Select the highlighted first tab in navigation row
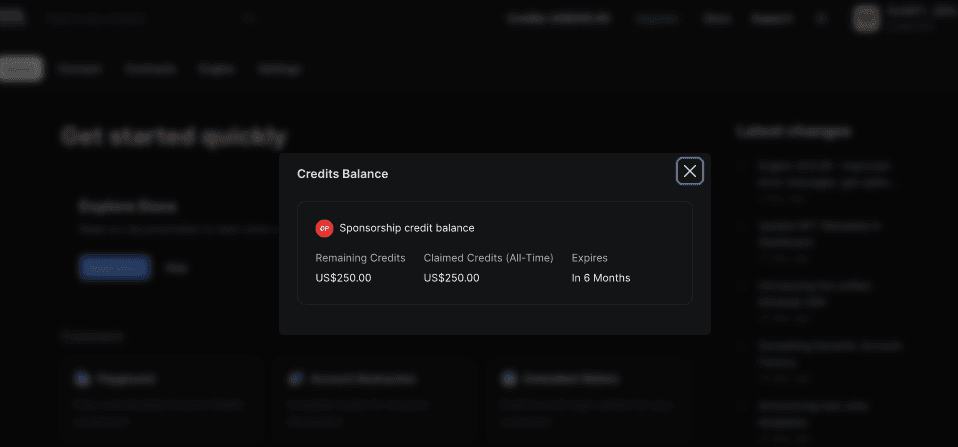 coord(21,69)
